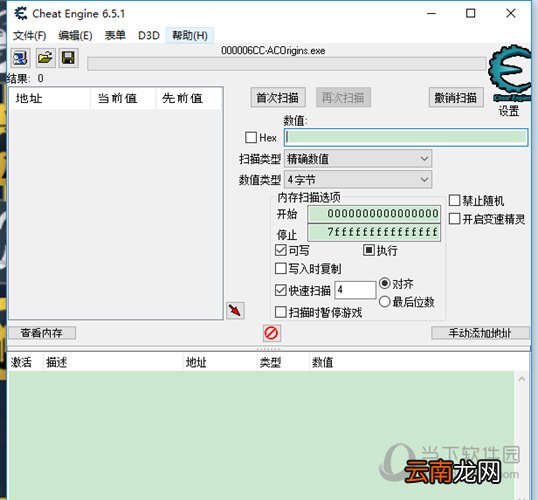This screenshot has height=500, width=538.
Task: Click the 先前值 column header
Action: (x=189, y=98)
